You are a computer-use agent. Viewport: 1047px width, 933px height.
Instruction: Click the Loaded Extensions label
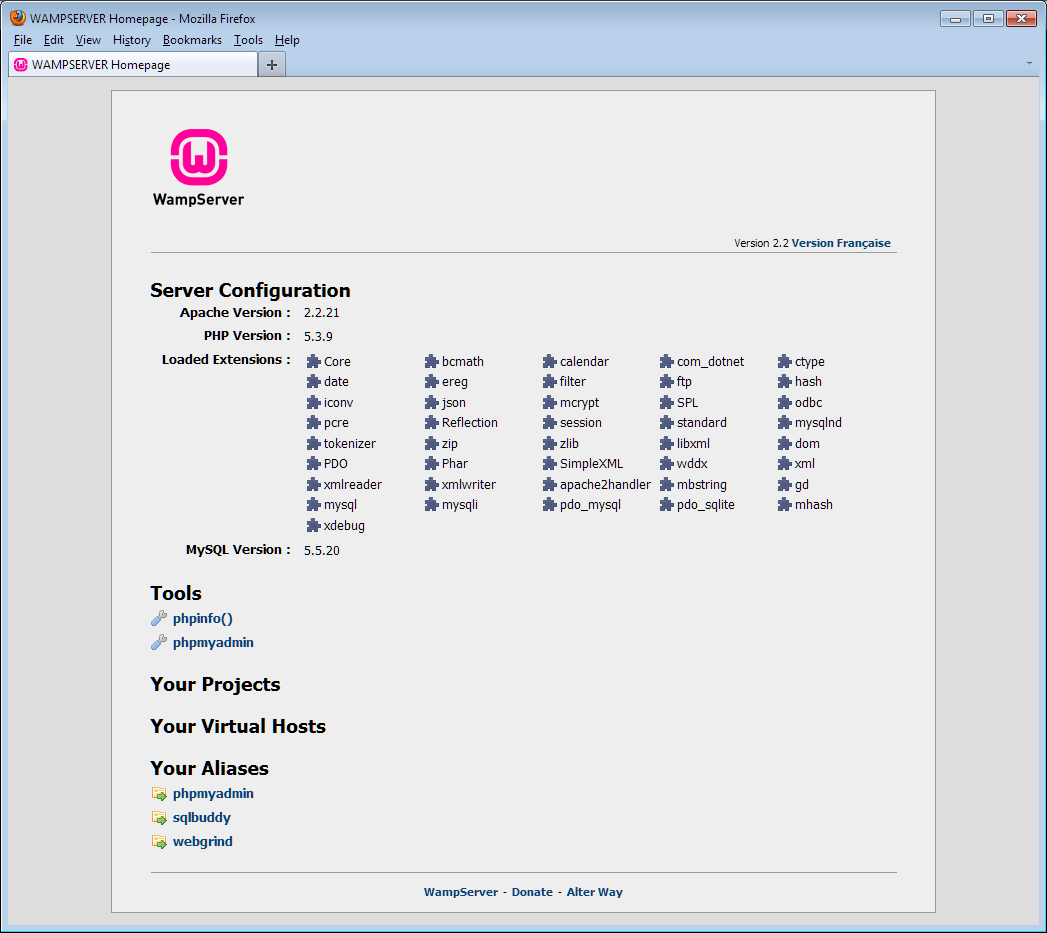pyautogui.click(x=226, y=359)
